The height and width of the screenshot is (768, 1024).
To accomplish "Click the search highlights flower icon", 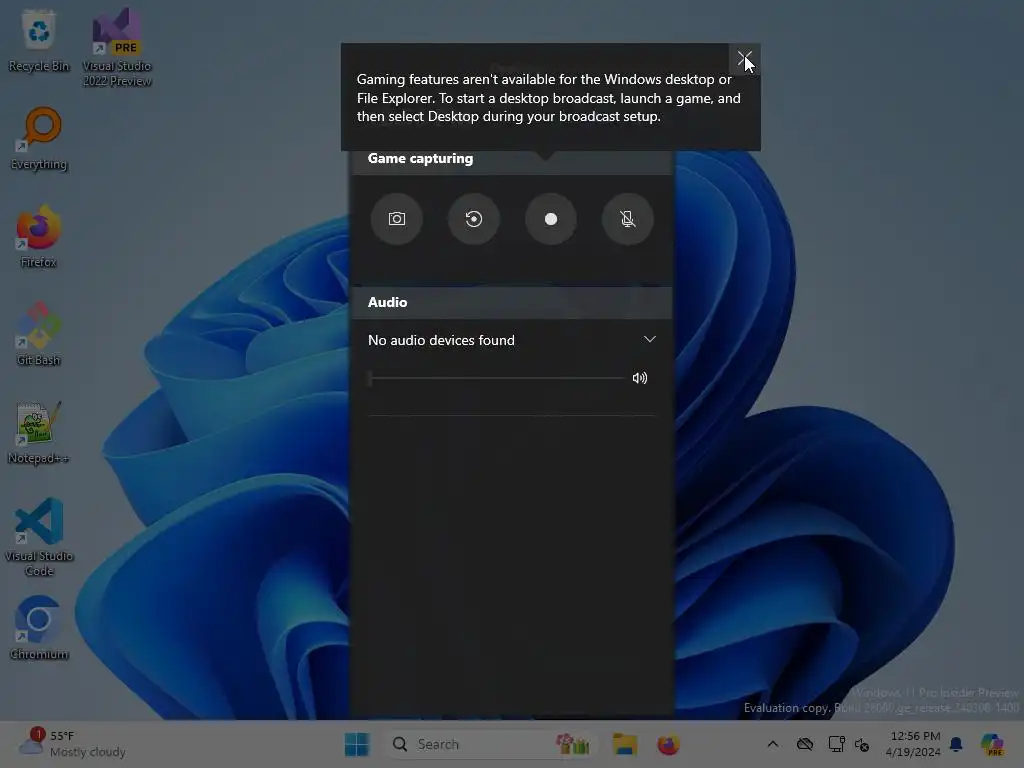I will pos(573,744).
